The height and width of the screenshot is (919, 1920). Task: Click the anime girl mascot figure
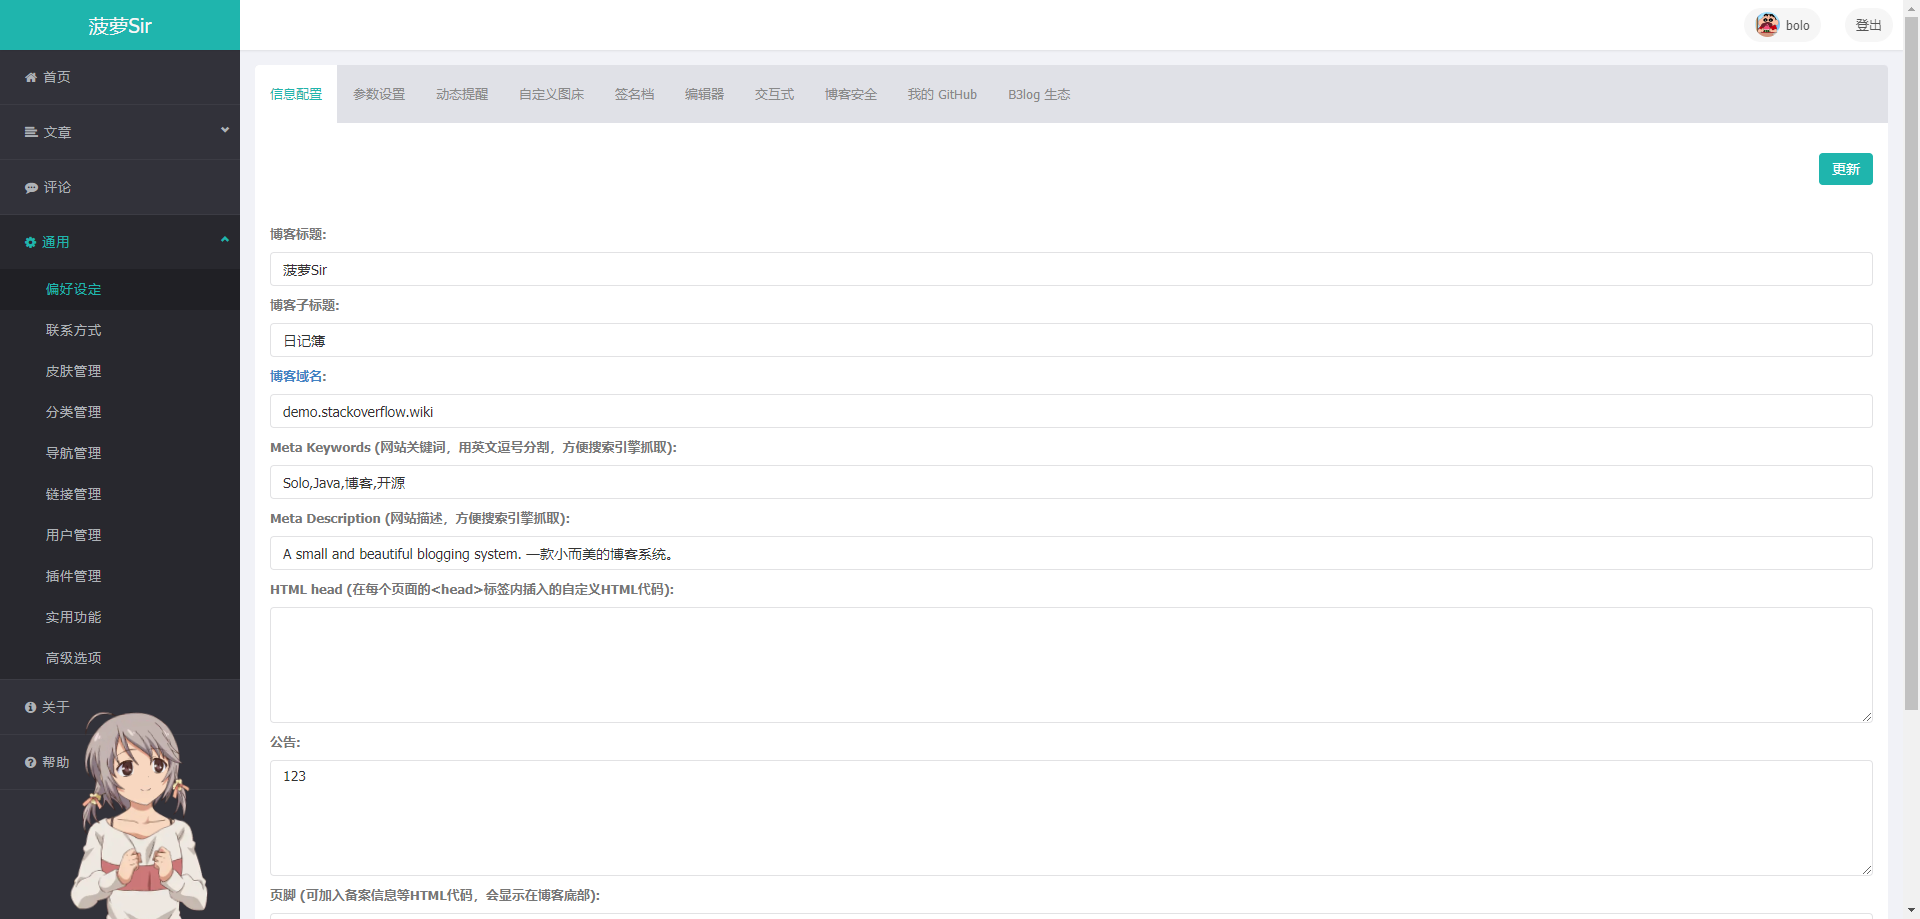[139, 814]
